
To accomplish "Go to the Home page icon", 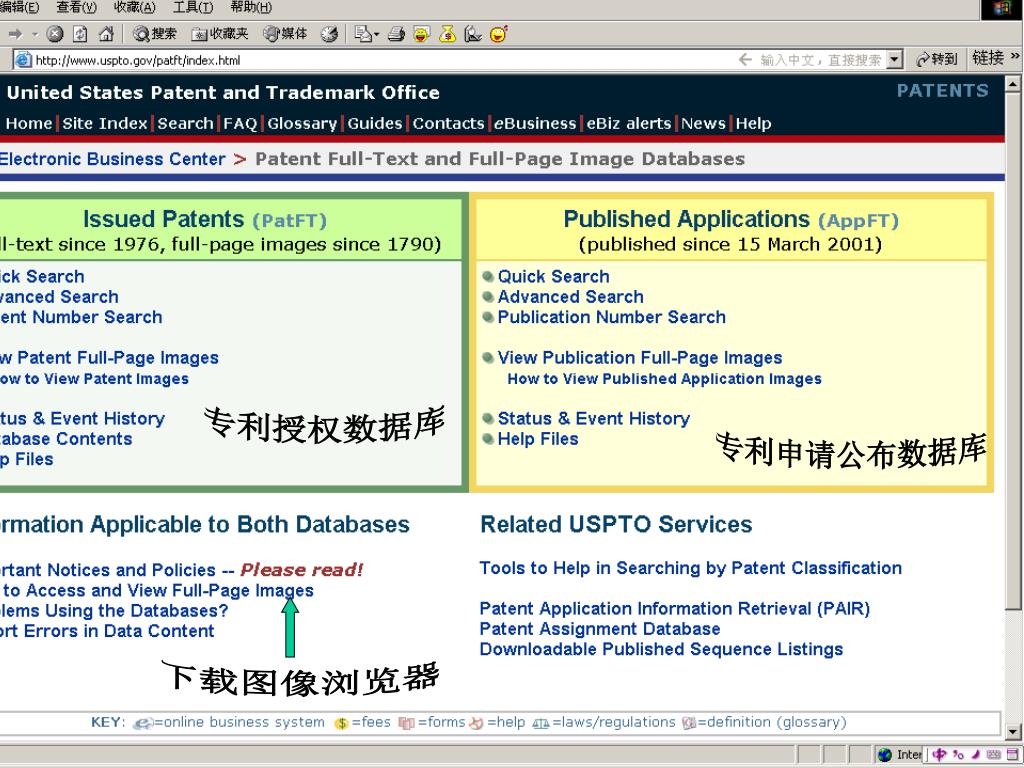I will [x=106, y=34].
